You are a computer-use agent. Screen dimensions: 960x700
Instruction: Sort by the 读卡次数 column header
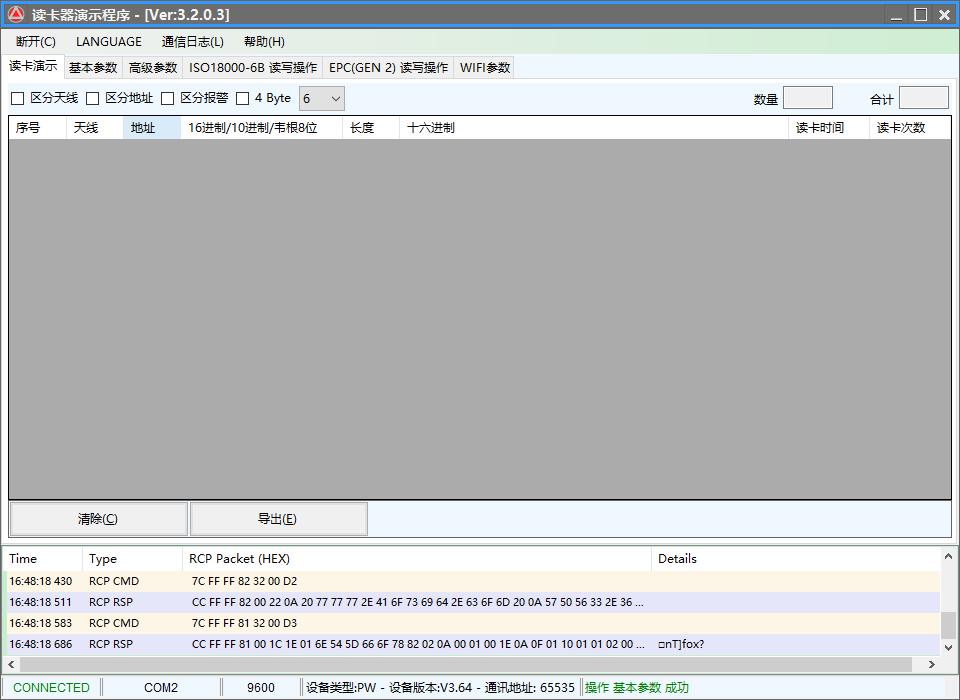coord(901,128)
